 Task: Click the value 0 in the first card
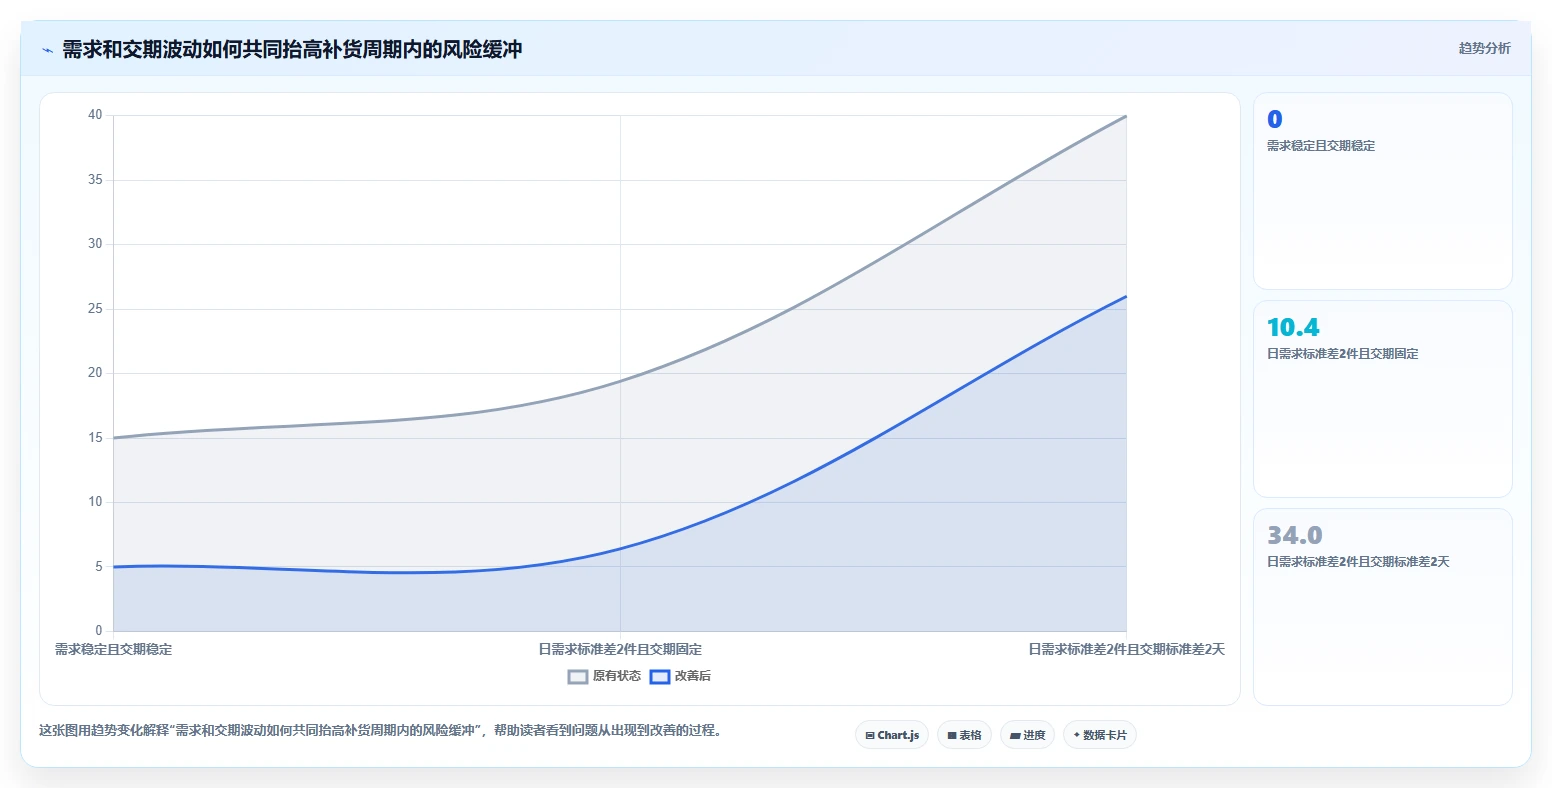1274,119
